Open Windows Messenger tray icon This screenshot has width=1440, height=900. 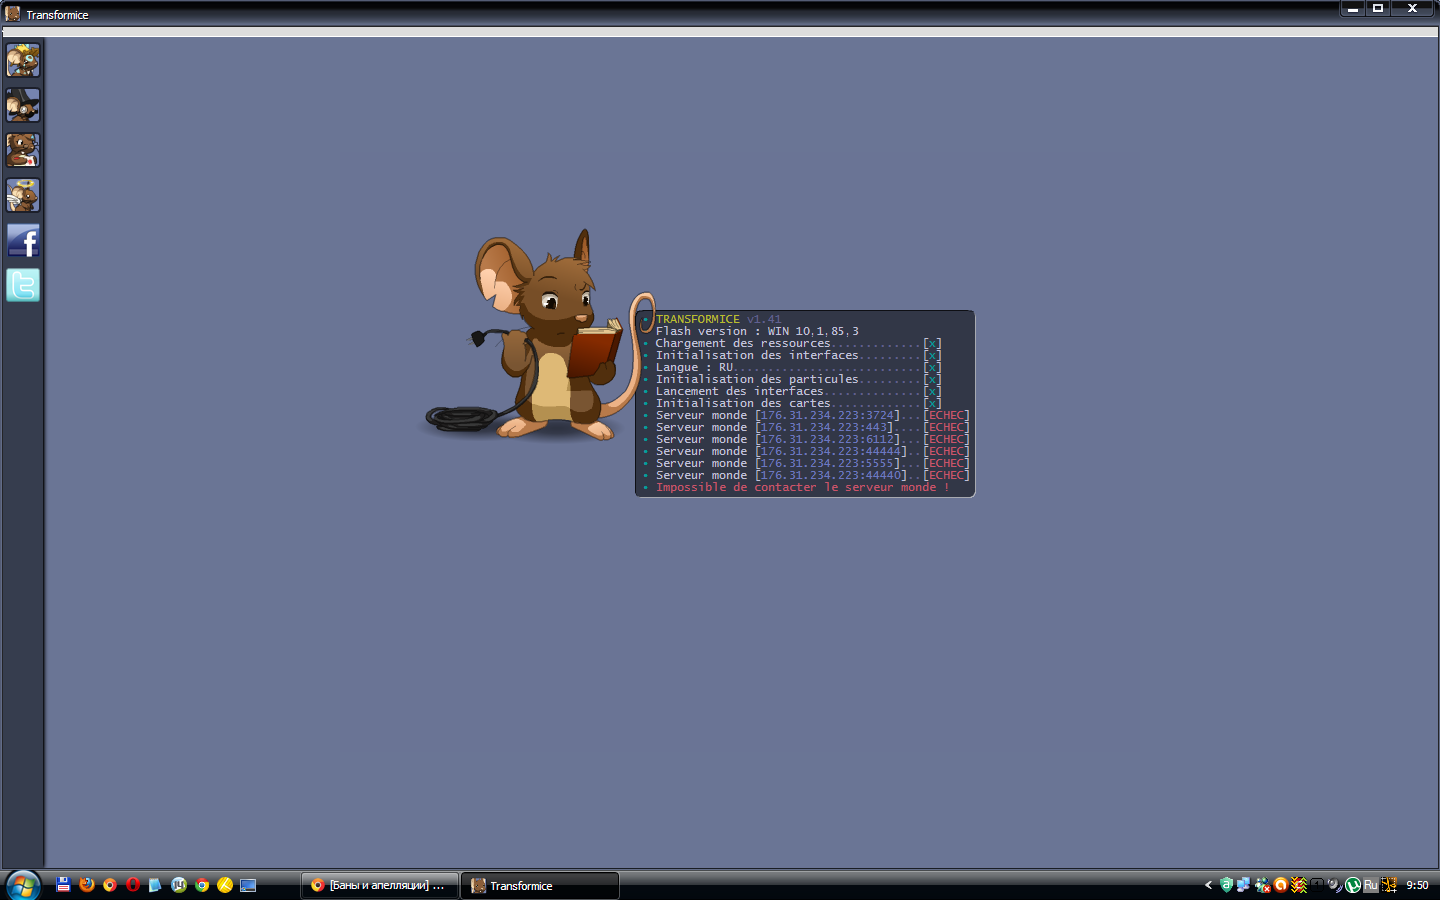pos(1263,885)
